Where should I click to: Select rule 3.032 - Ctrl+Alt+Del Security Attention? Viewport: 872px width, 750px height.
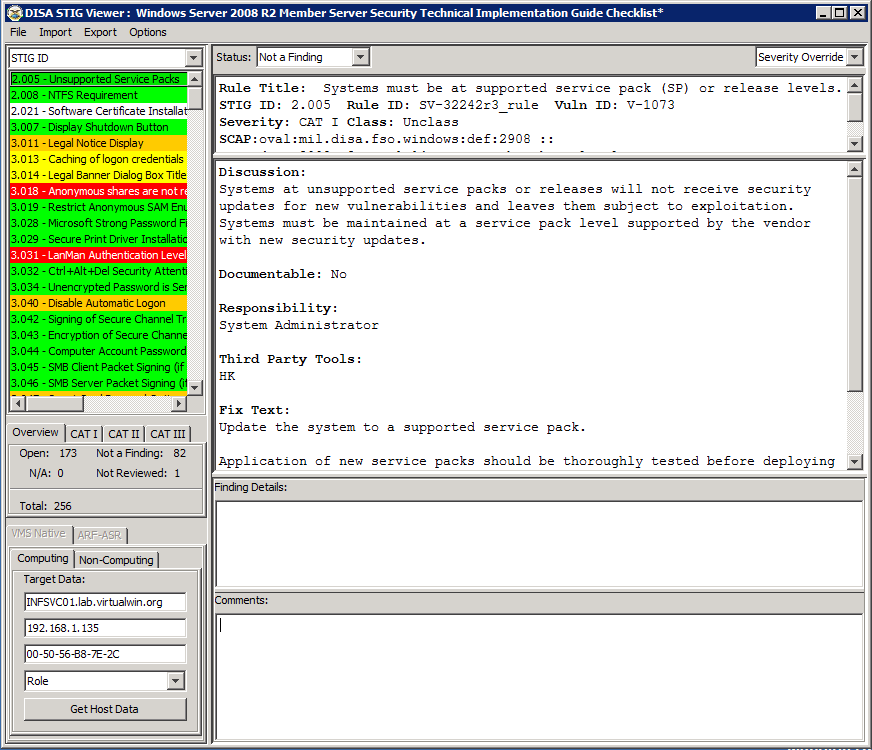click(x=98, y=271)
